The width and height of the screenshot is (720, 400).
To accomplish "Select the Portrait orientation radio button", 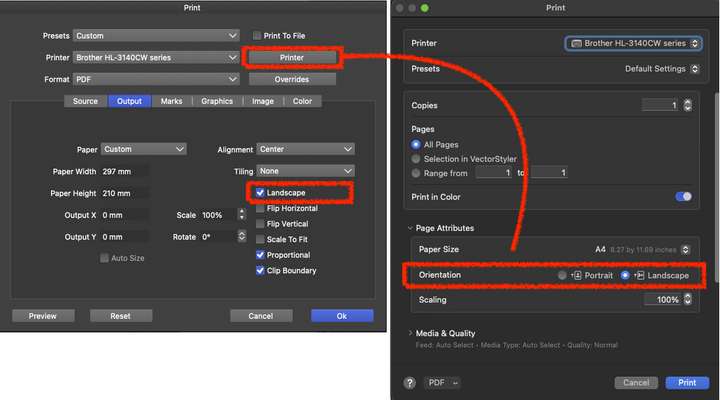I will (x=563, y=275).
